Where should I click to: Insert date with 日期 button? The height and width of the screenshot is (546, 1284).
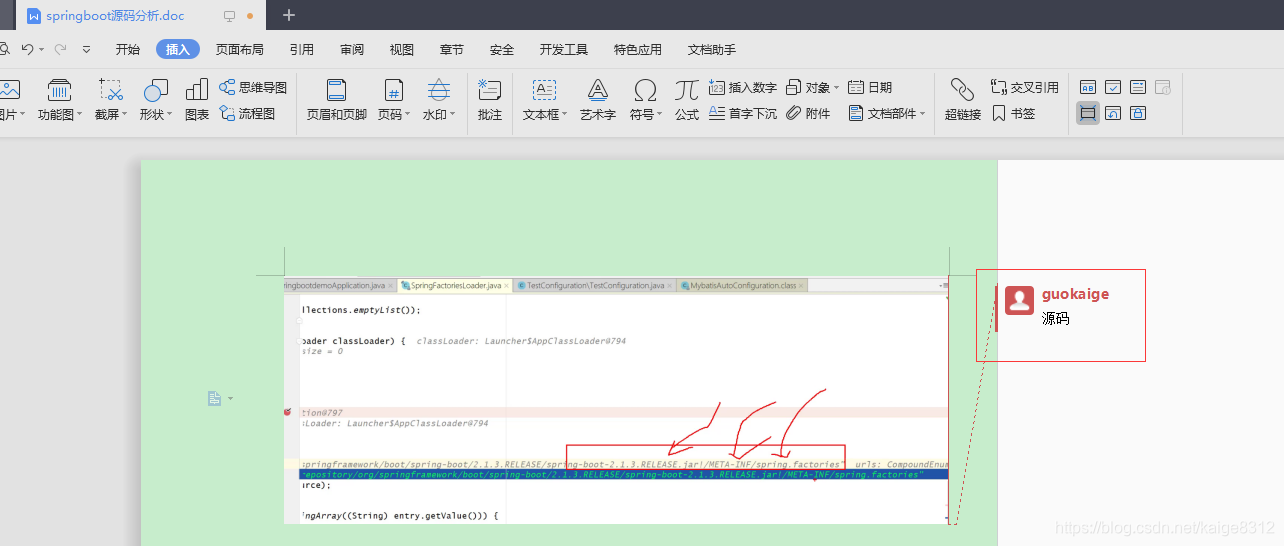click(x=870, y=88)
